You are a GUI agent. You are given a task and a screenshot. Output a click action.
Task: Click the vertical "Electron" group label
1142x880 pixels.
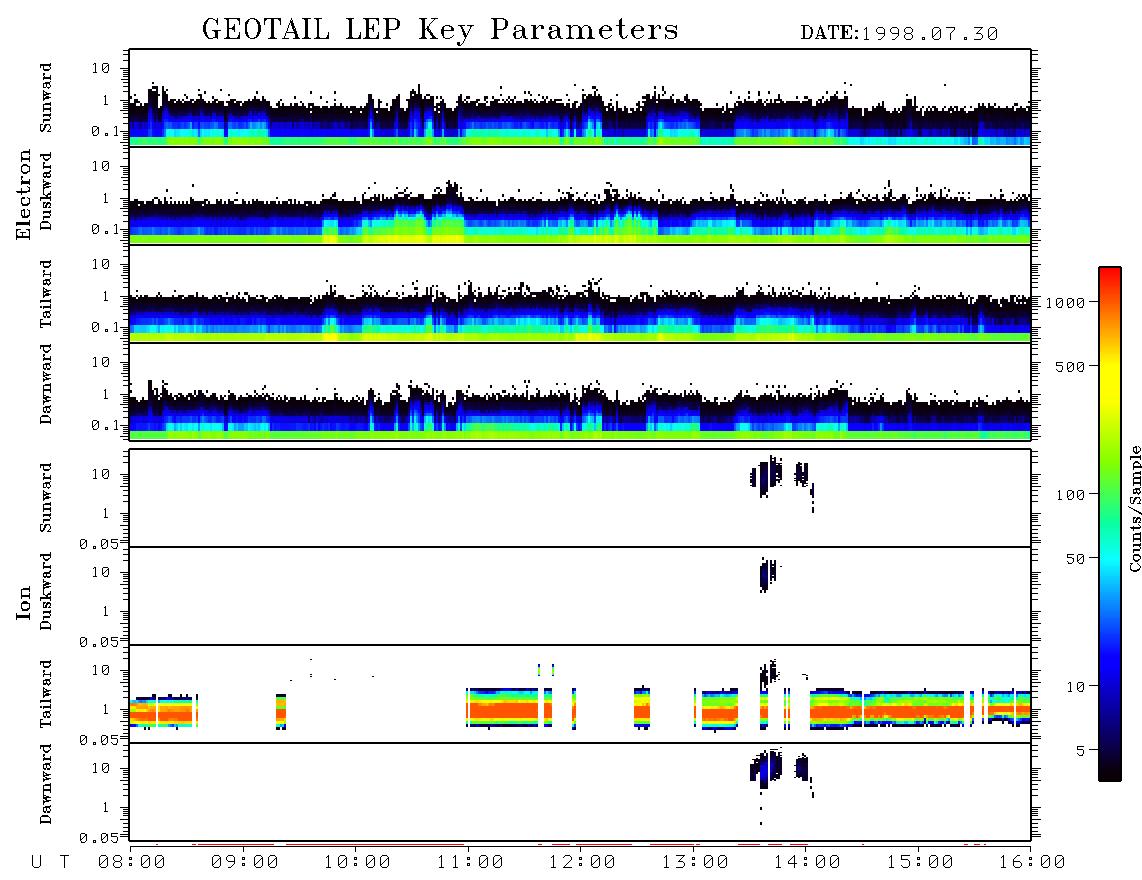tap(24, 195)
